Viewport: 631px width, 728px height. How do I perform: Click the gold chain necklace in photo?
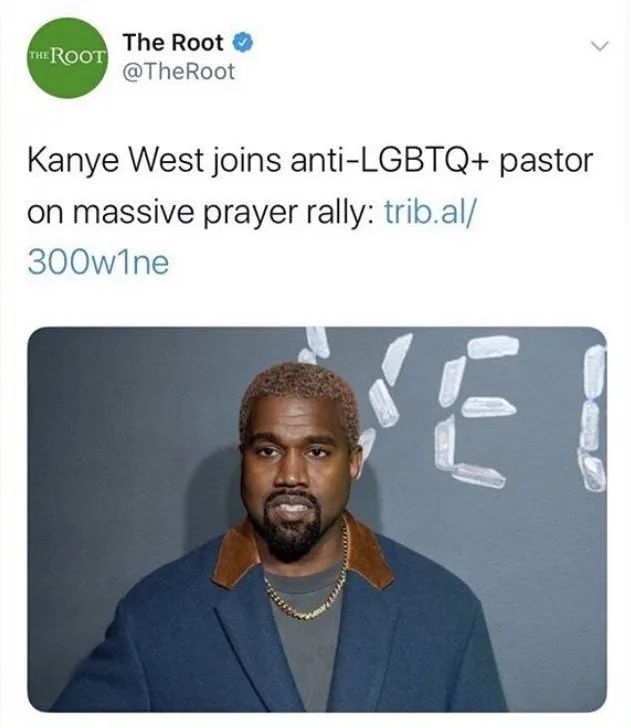pyautogui.click(x=310, y=583)
